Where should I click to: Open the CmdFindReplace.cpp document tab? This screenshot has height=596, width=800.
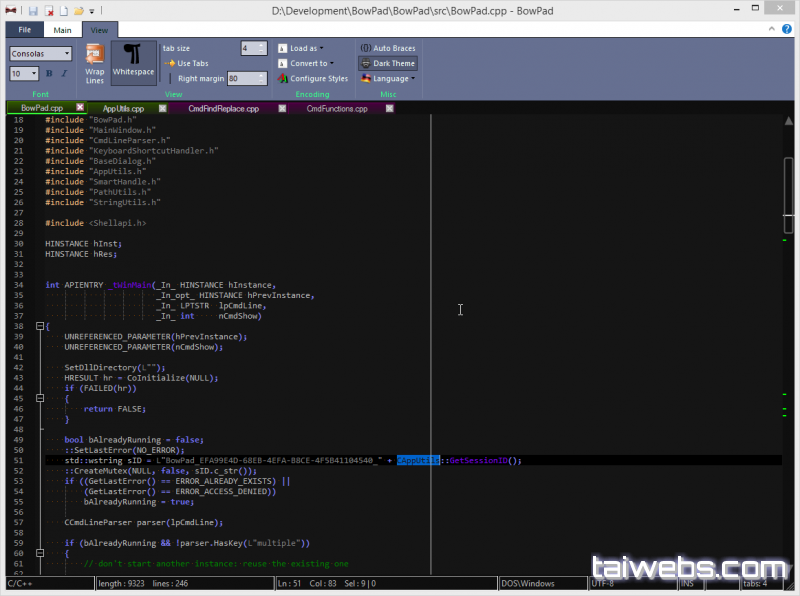[x=224, y=108]
